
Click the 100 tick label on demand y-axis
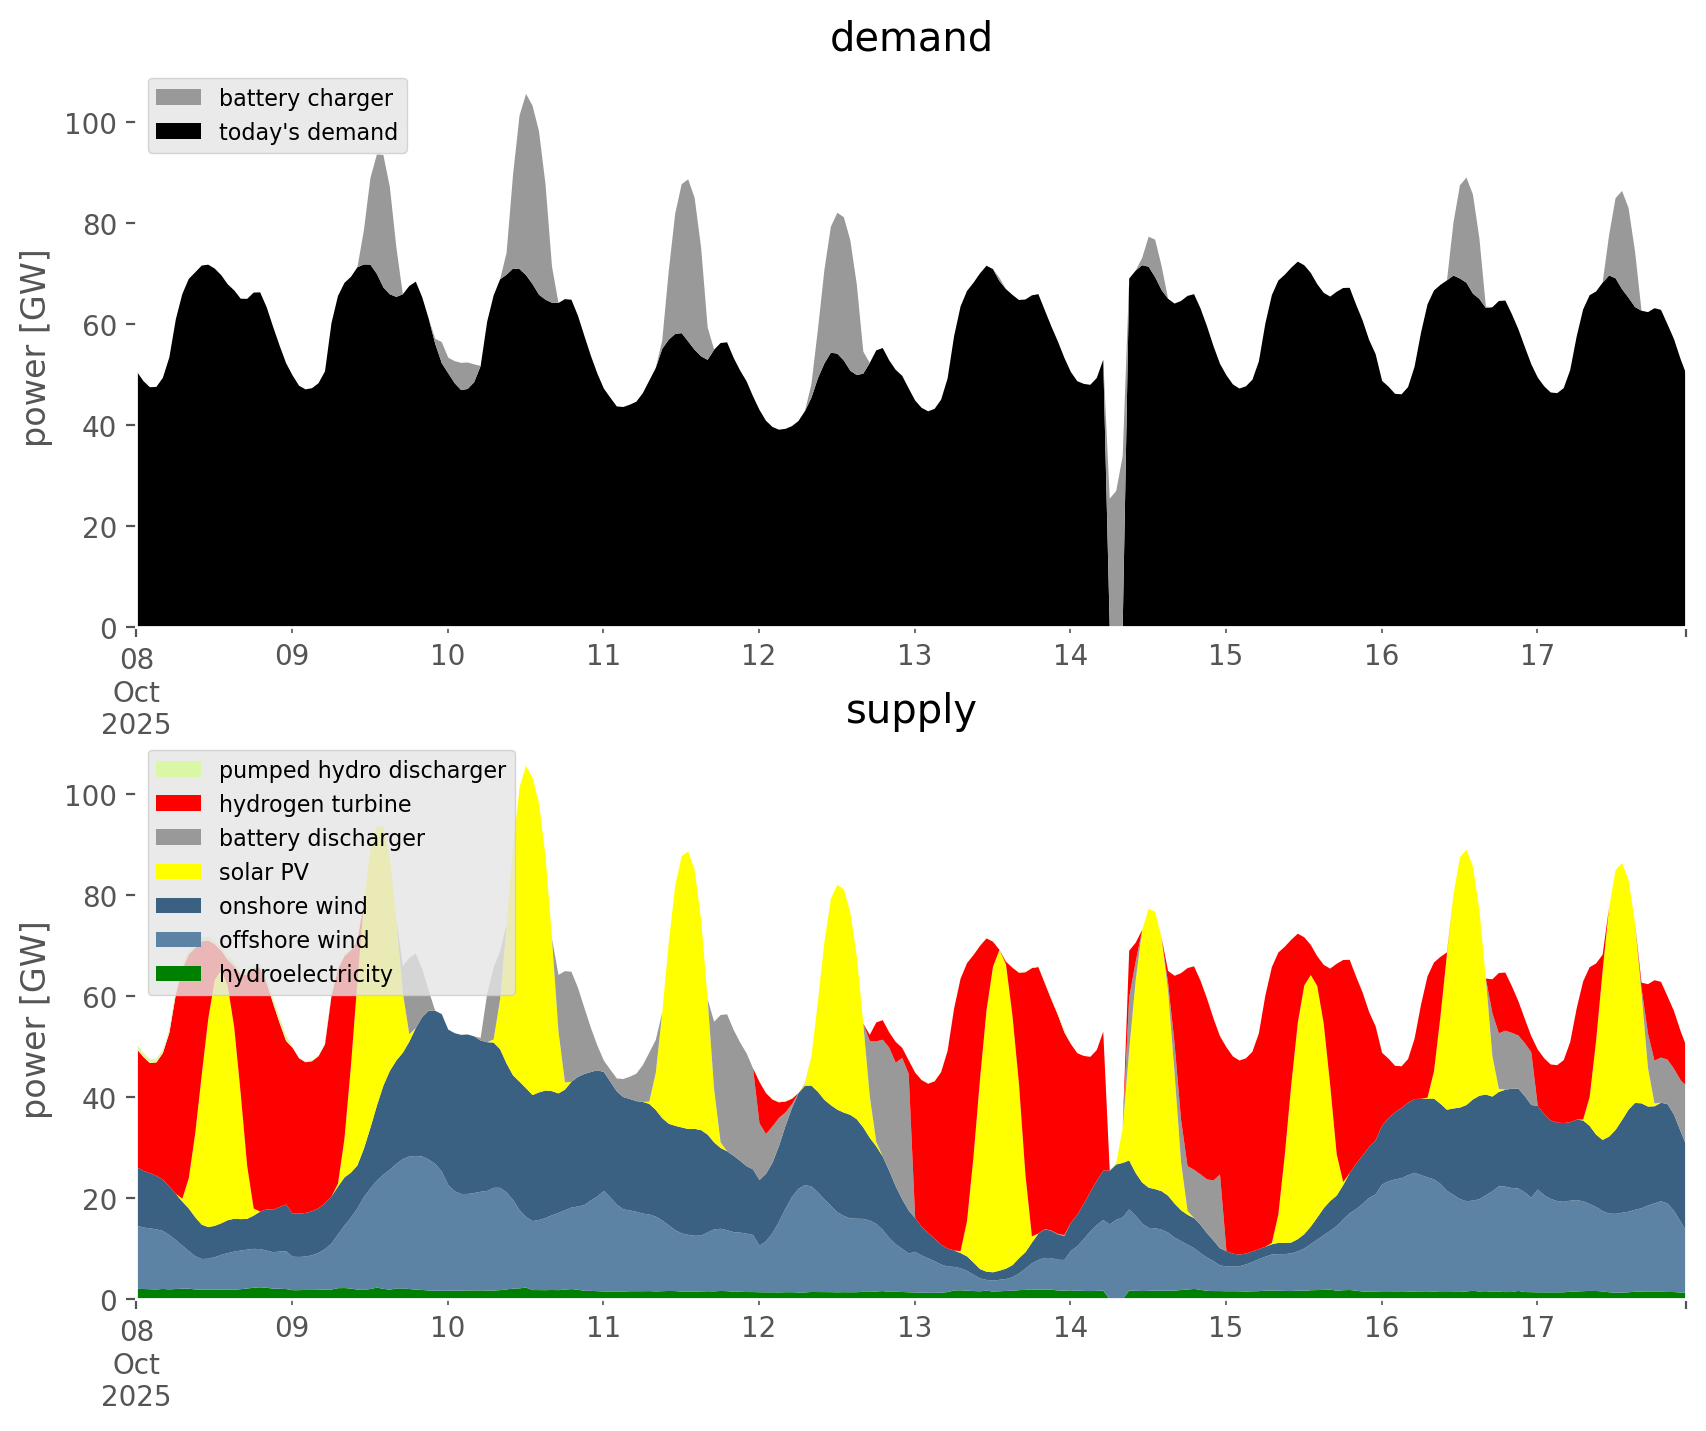(91, 123)
